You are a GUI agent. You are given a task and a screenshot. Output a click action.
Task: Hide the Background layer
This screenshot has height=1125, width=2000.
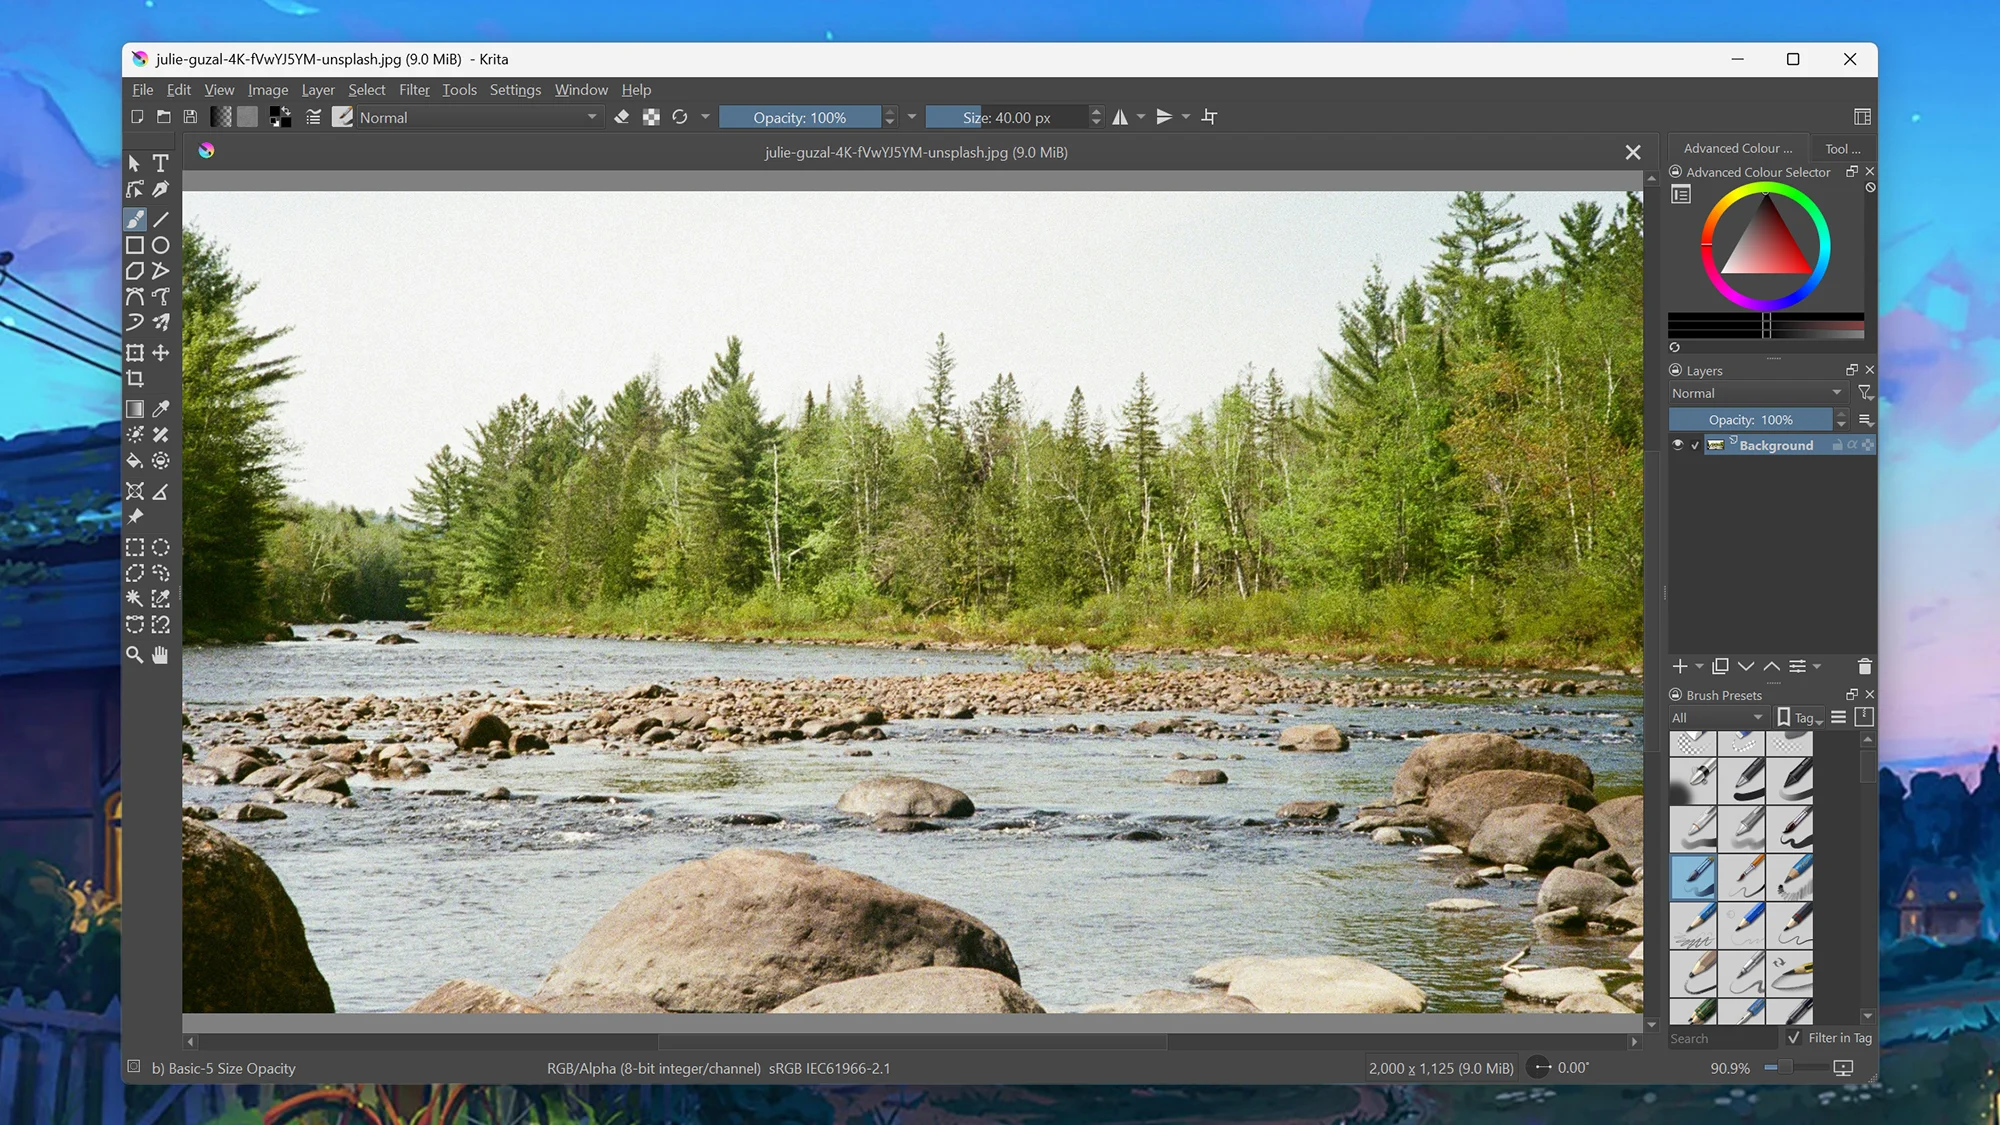point(1678,445)
